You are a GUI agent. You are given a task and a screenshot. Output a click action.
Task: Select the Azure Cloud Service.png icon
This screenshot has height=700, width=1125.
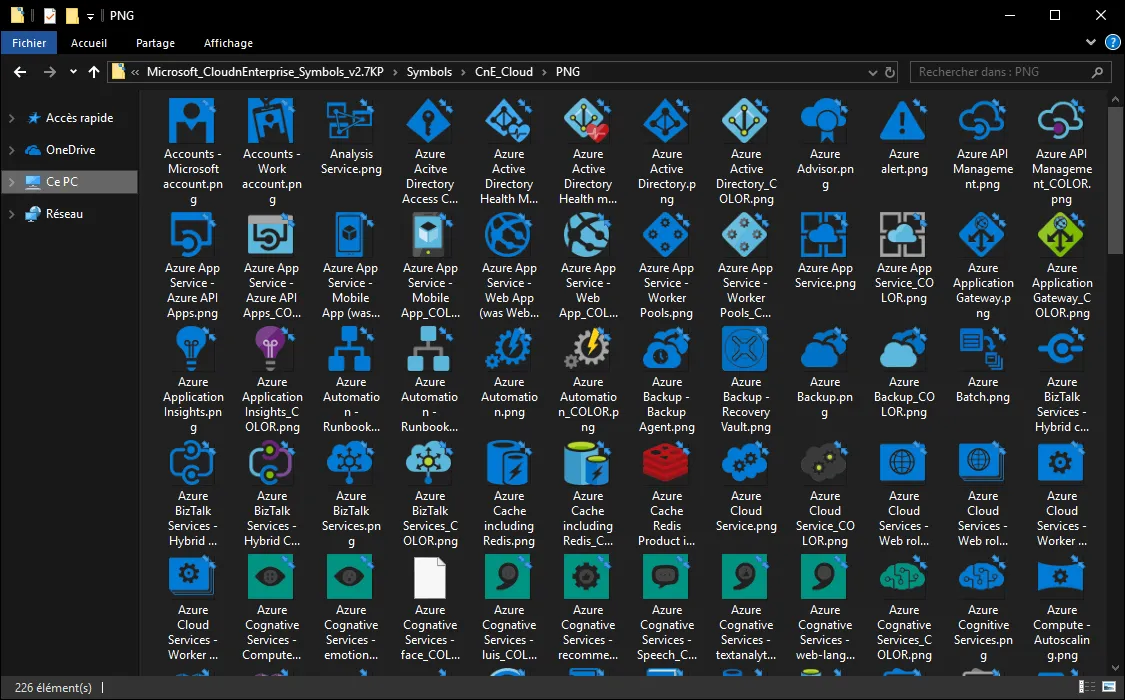point(745,464)
